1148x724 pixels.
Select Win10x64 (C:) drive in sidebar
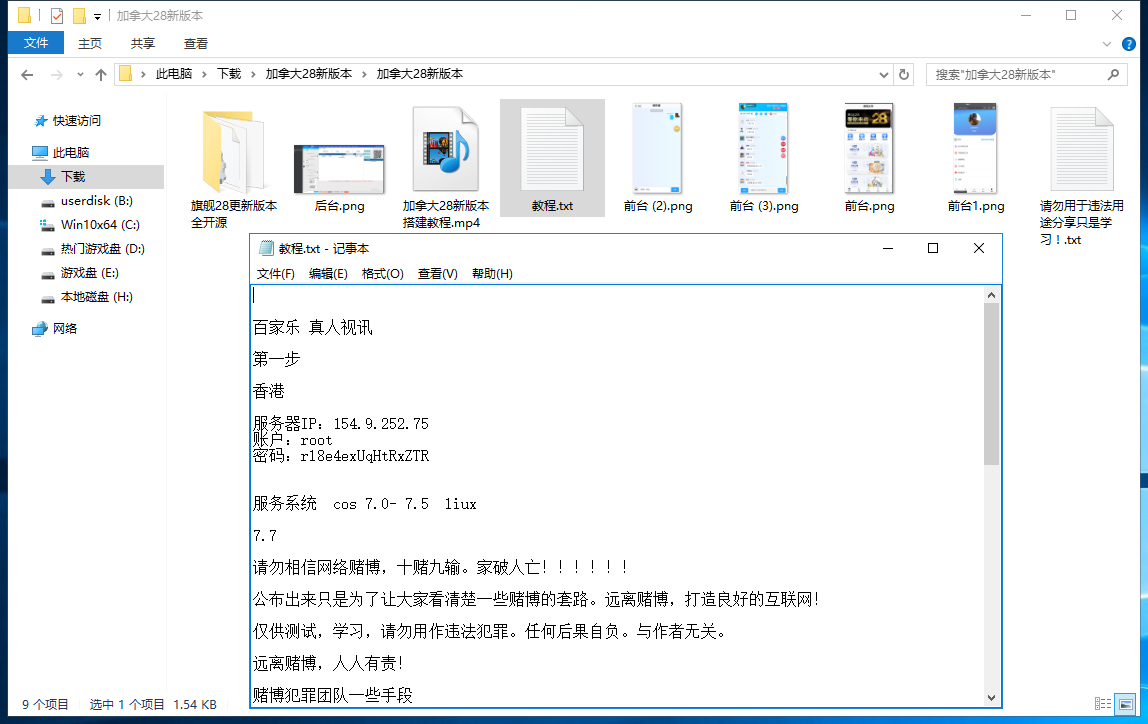click(99, 225)
